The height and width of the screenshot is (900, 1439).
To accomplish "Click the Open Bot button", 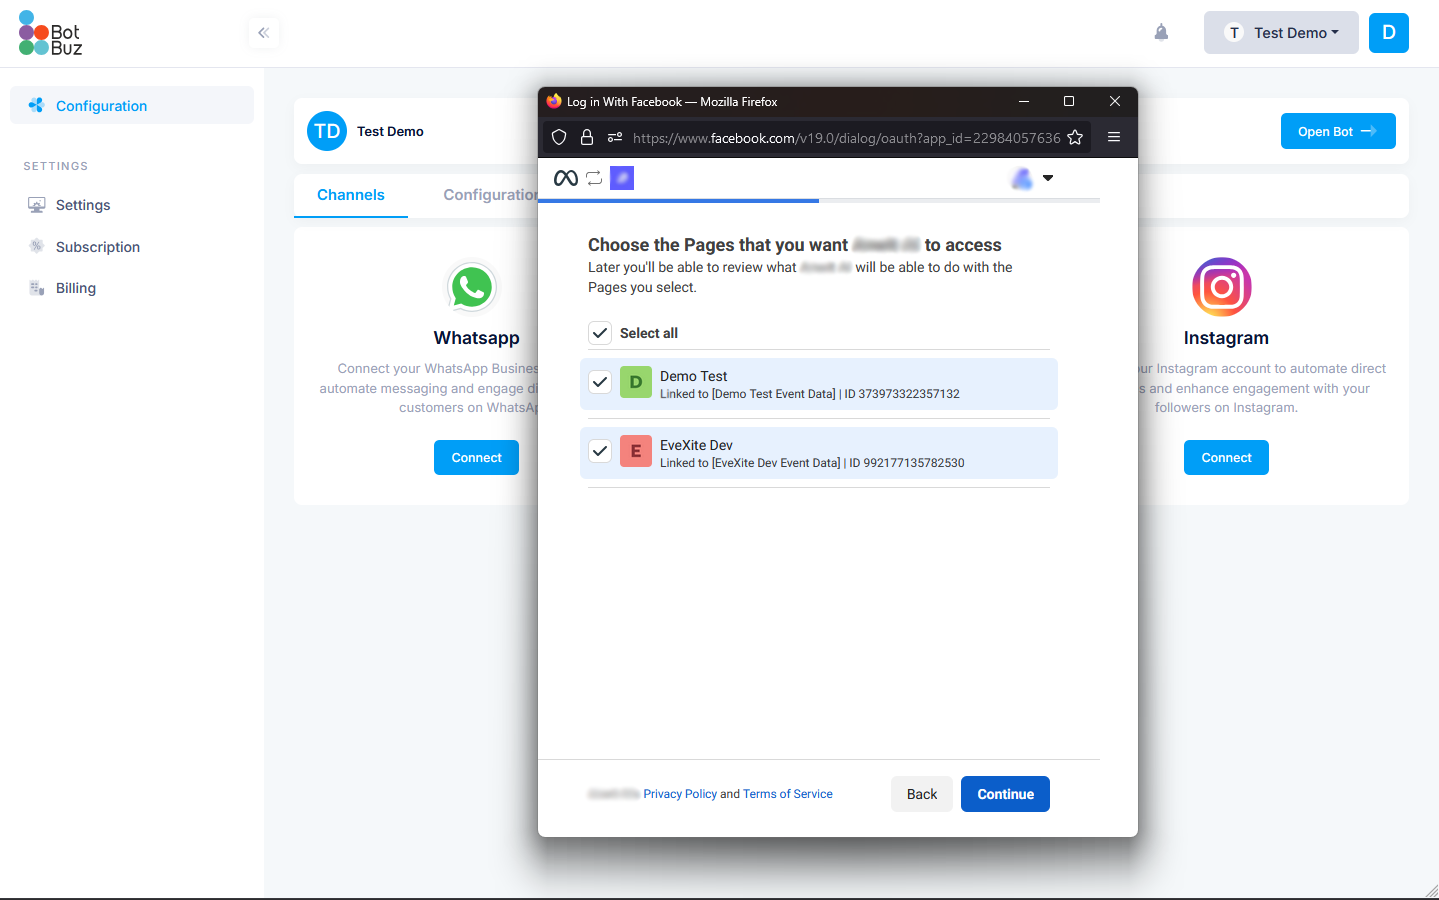I will (1338, 131).
